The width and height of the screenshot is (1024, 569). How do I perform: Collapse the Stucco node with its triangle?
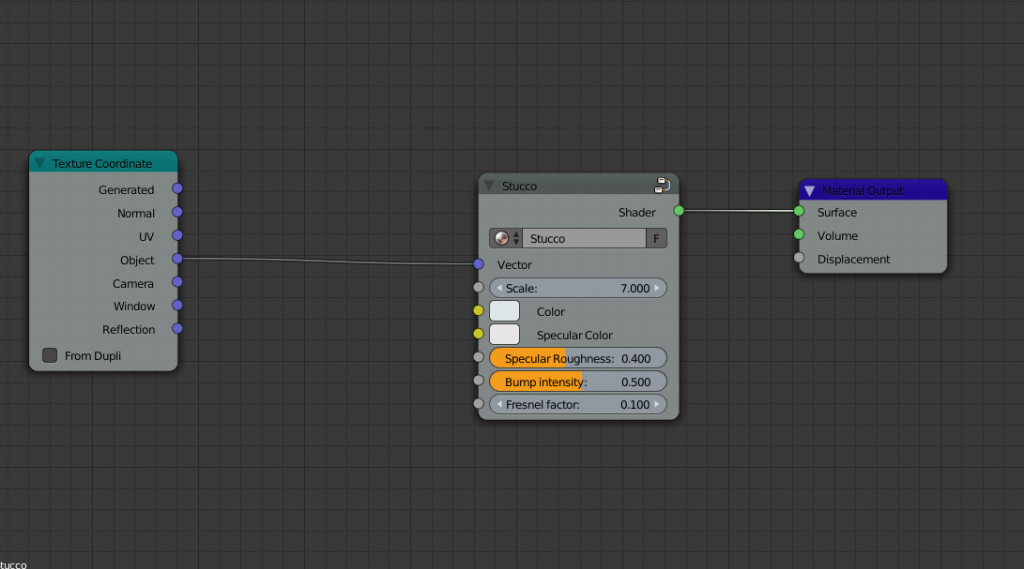point(489,186)
